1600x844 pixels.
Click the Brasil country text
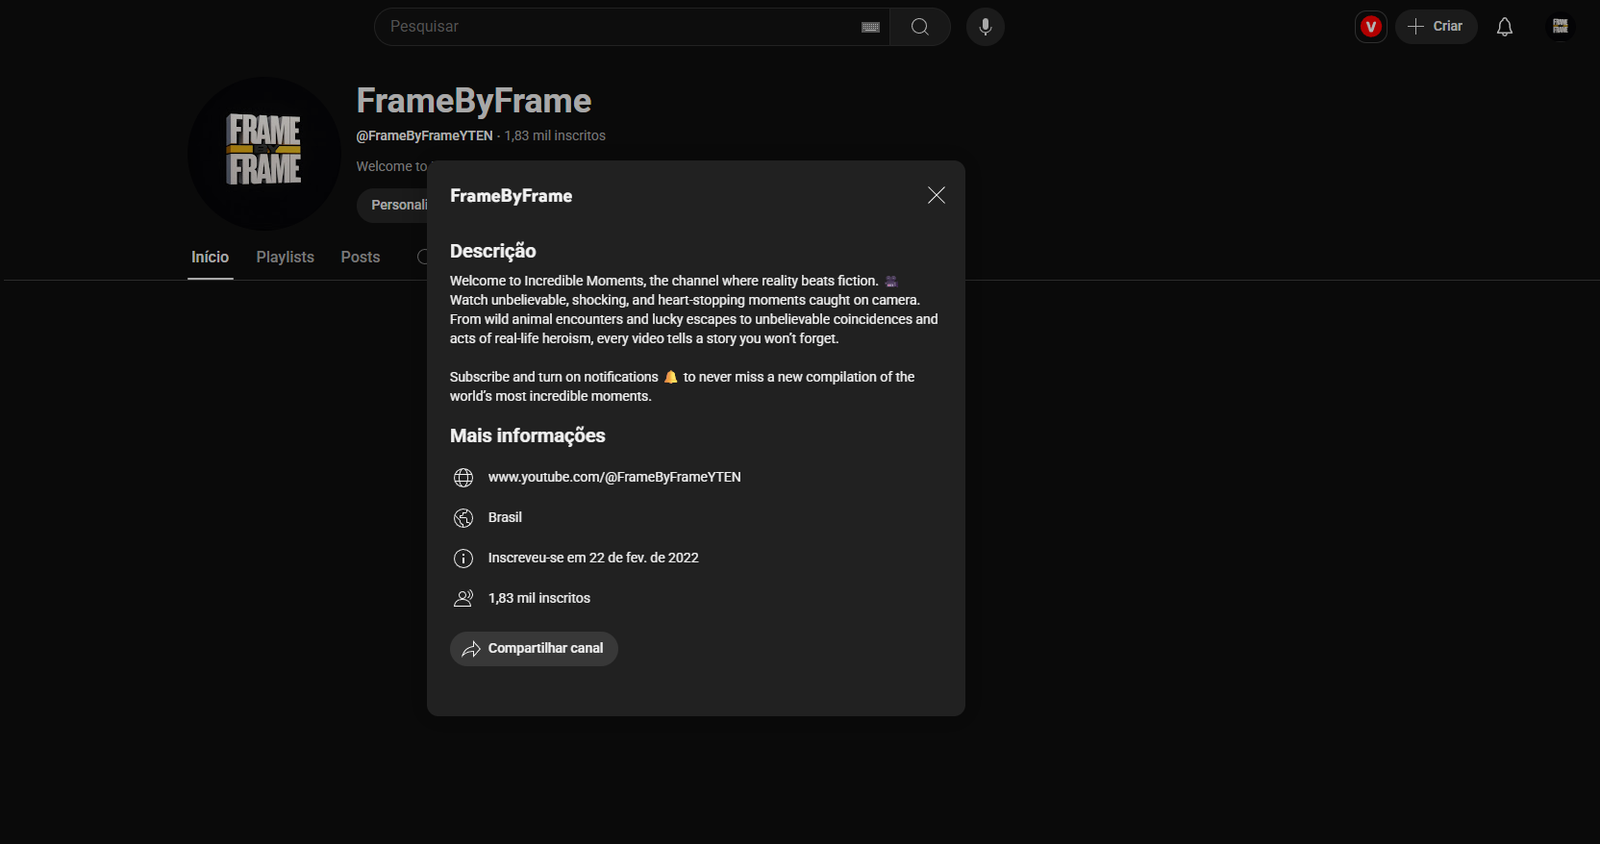tap(505, 517)
